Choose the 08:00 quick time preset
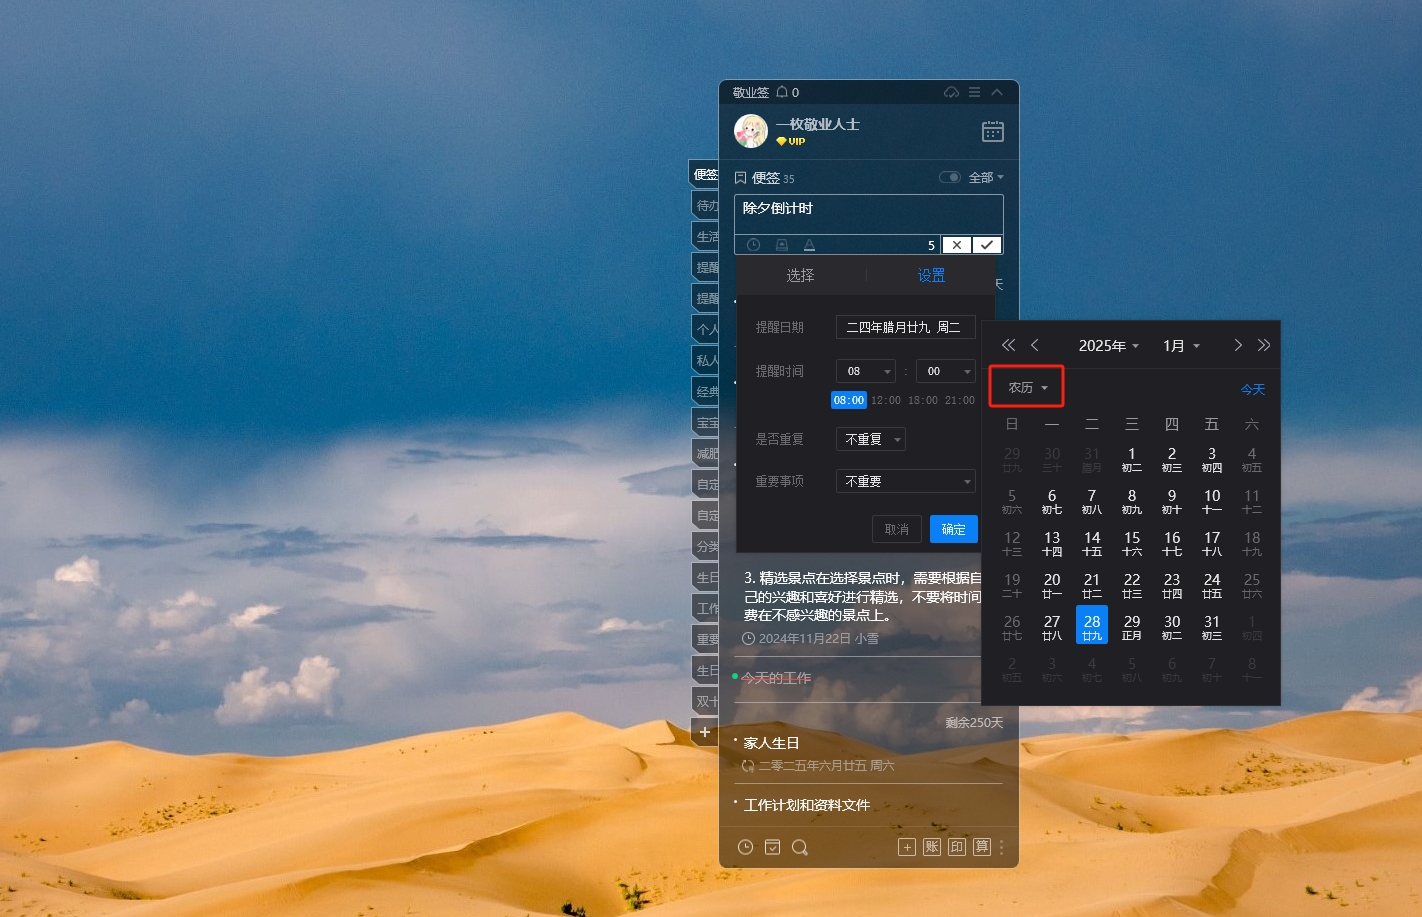Screen dimensions: 1422x917 (849, 400)
